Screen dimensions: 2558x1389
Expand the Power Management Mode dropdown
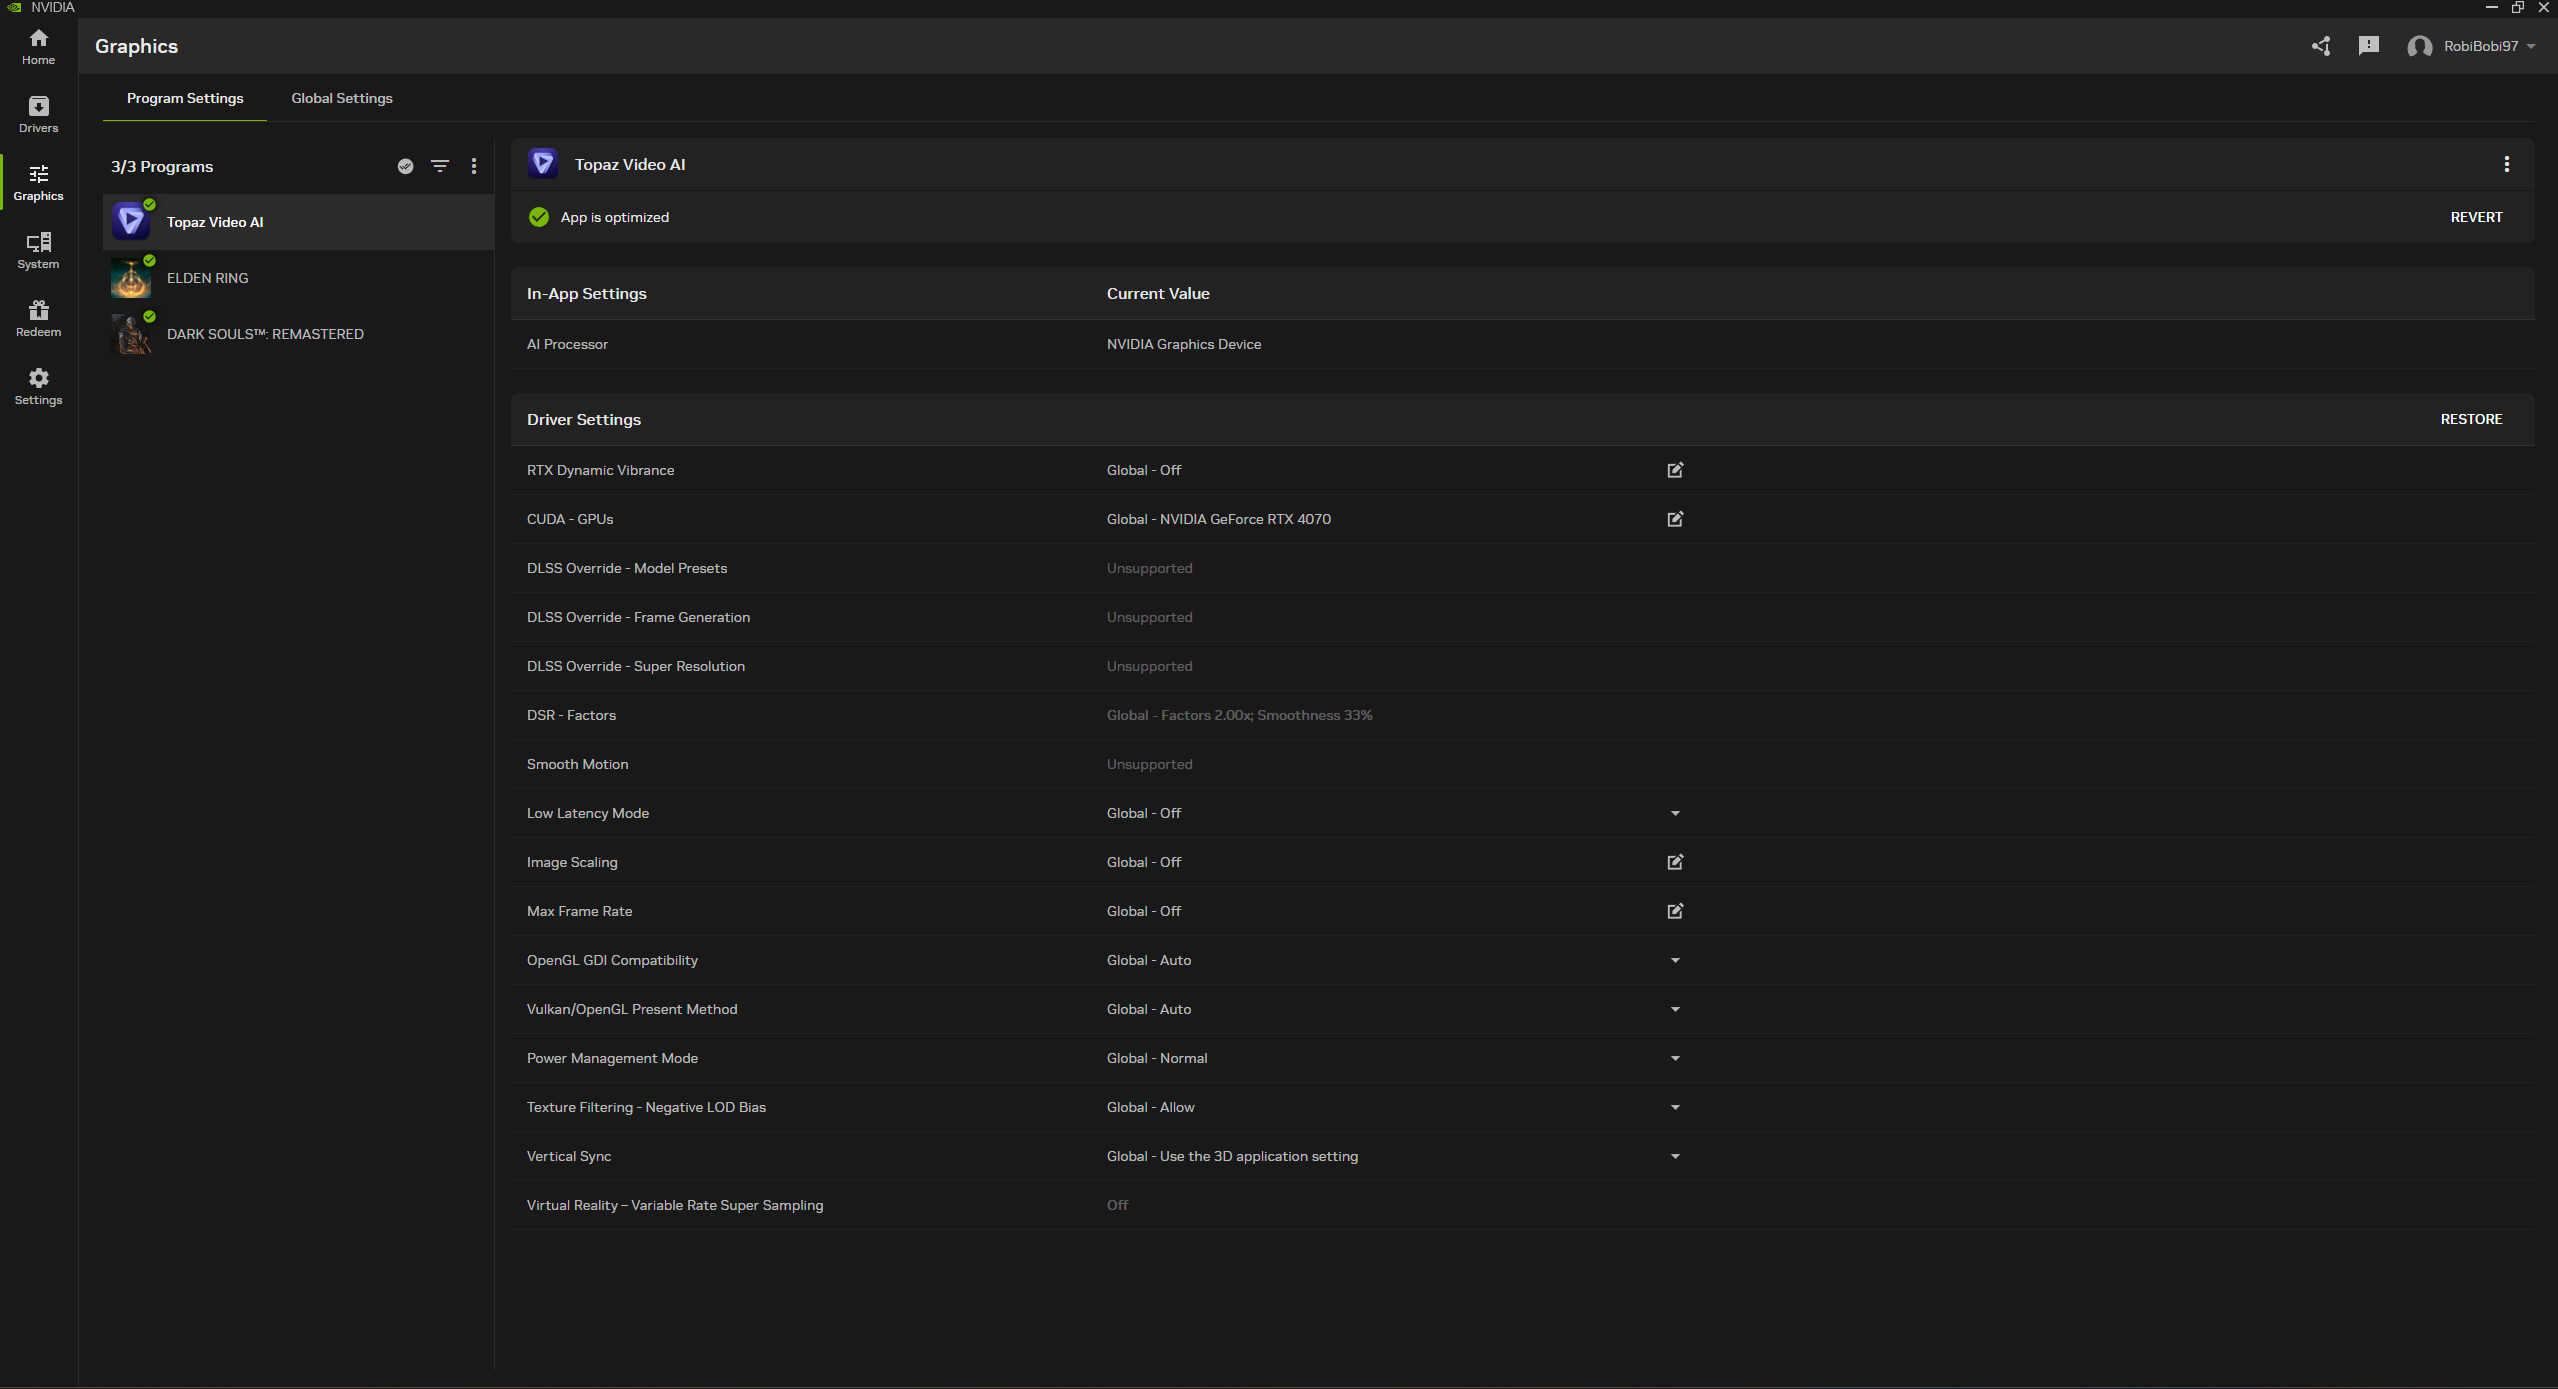1675,1058
